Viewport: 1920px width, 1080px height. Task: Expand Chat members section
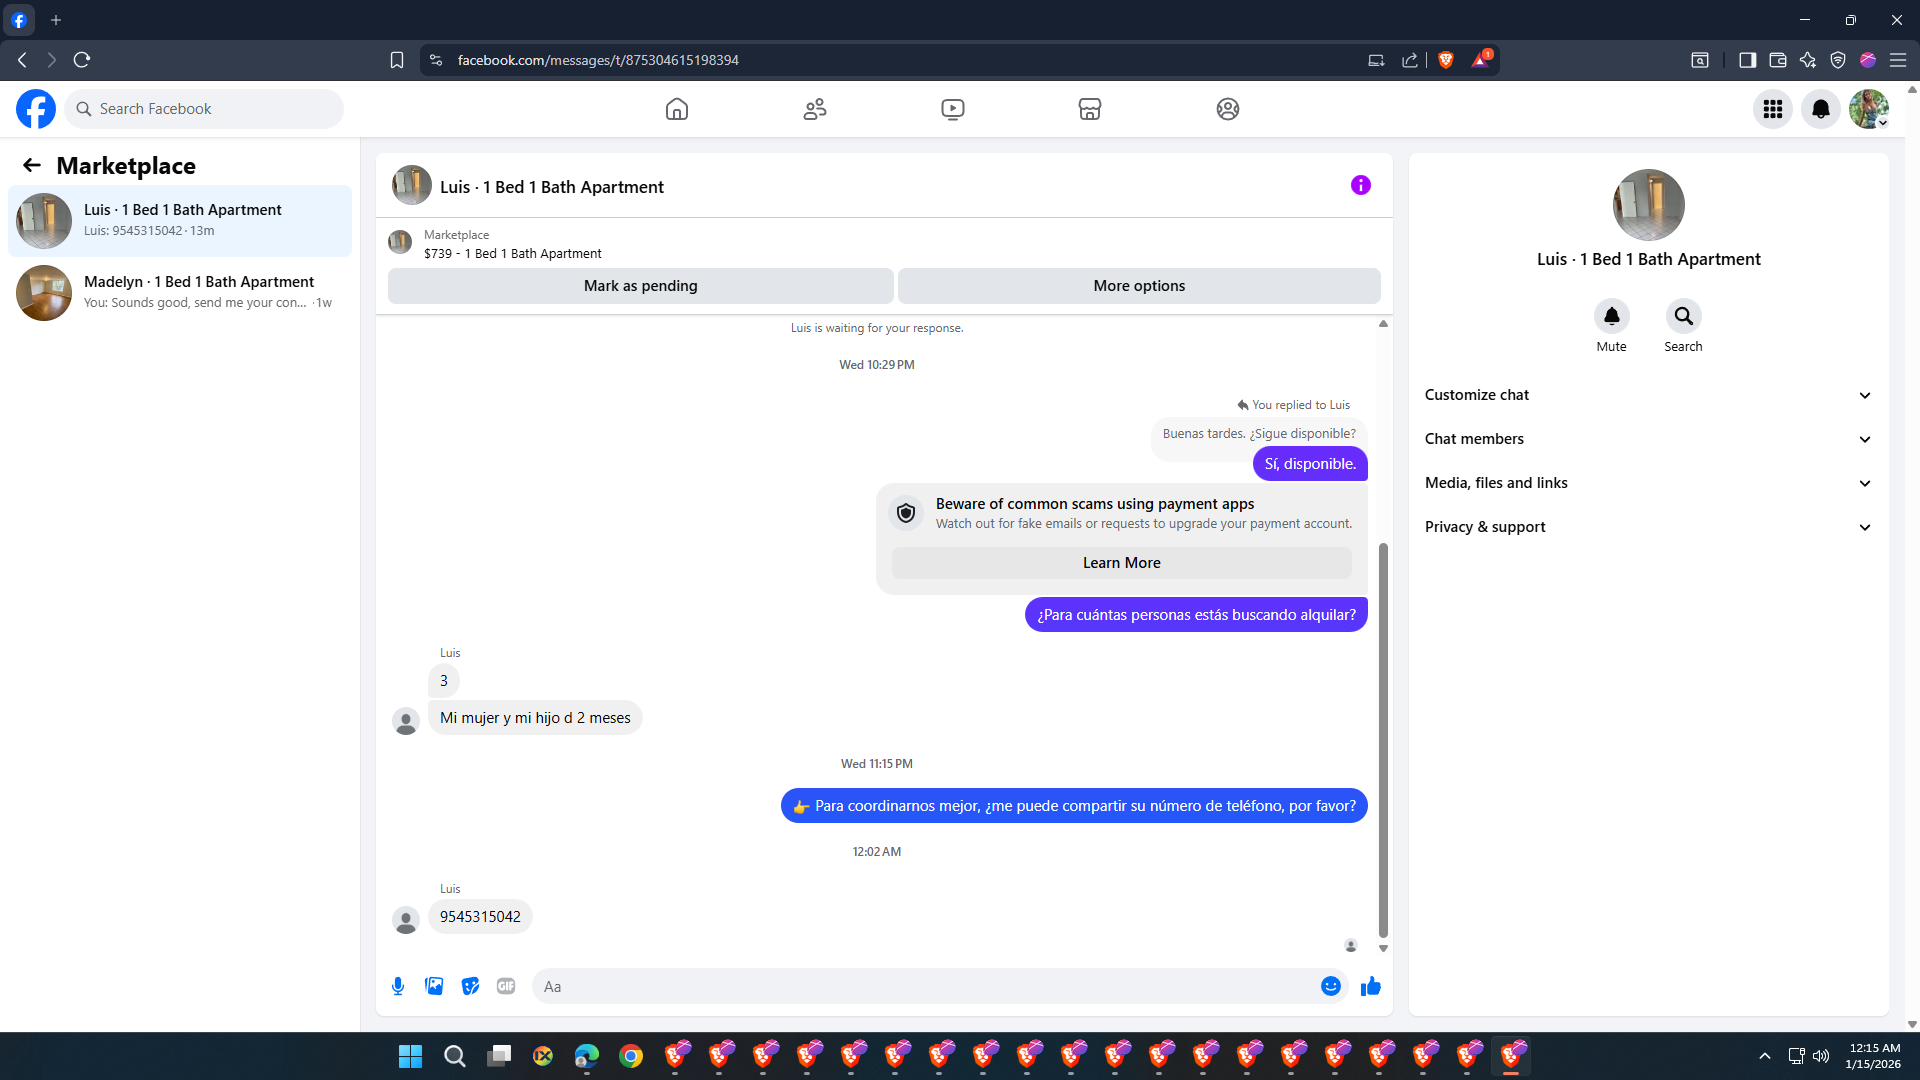click(1647, 439)
